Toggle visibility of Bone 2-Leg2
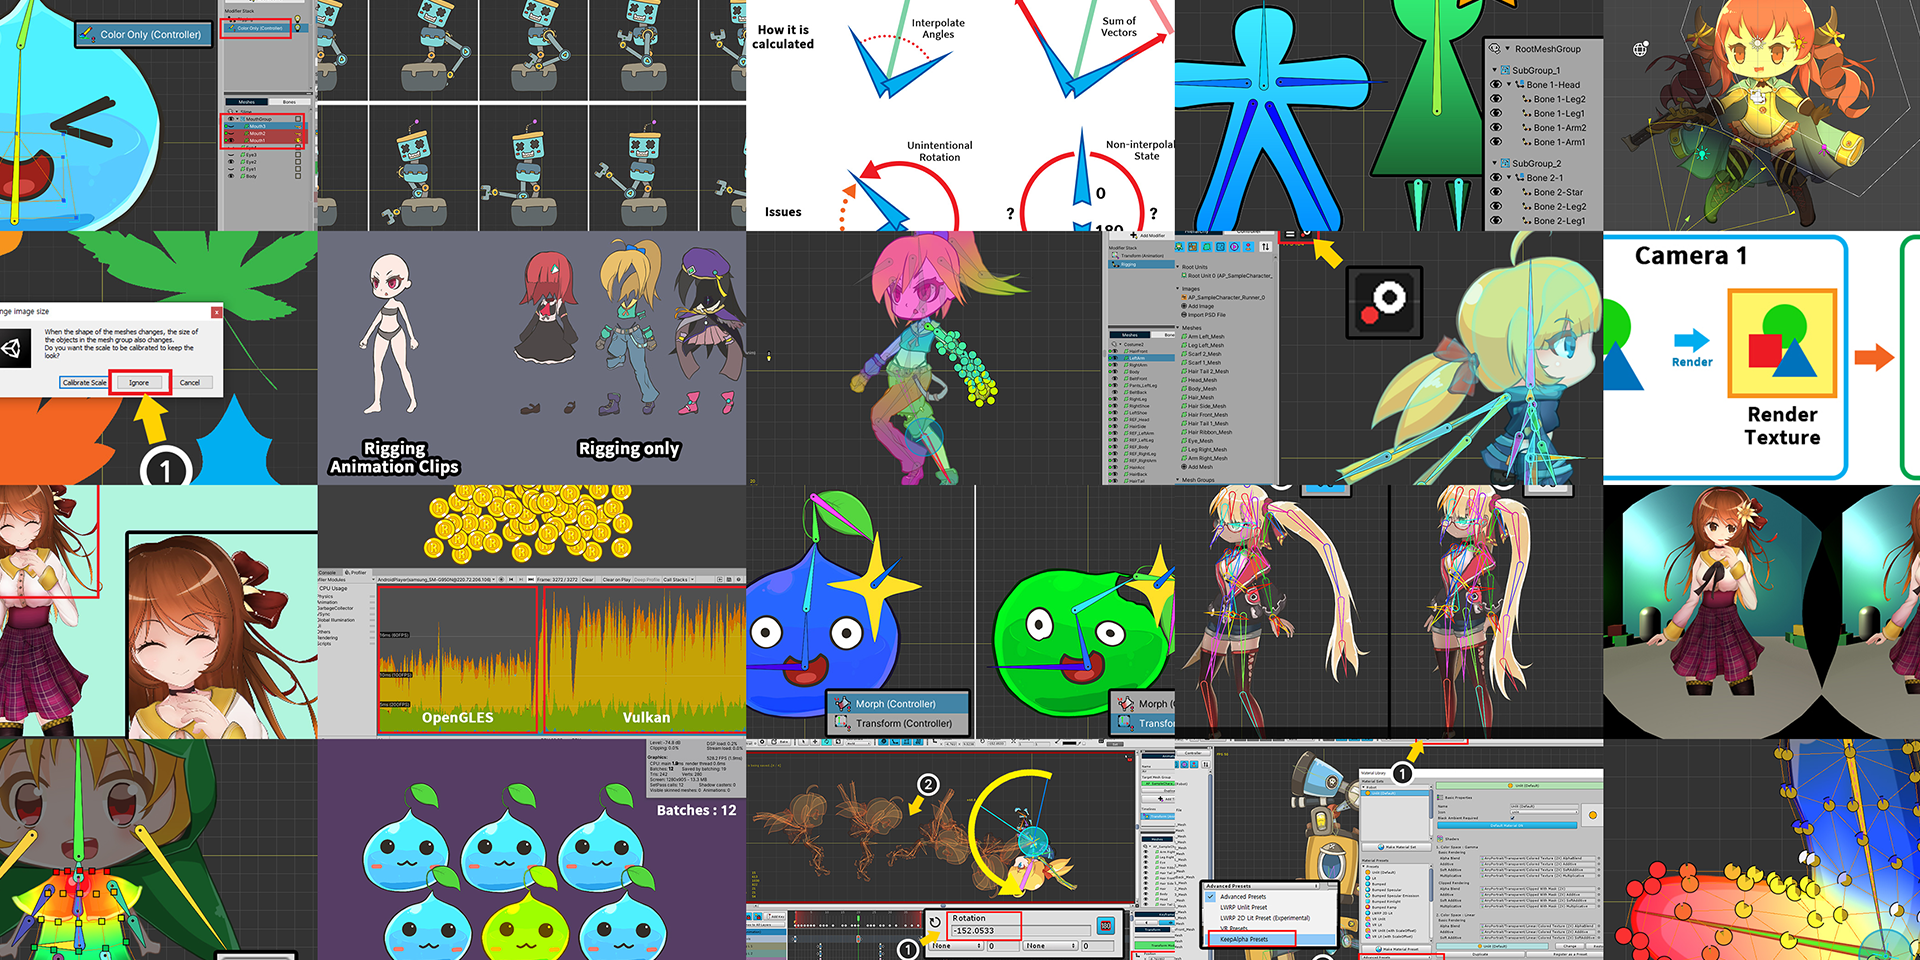The image size is (1920, 960). (x=1496, y=206)
